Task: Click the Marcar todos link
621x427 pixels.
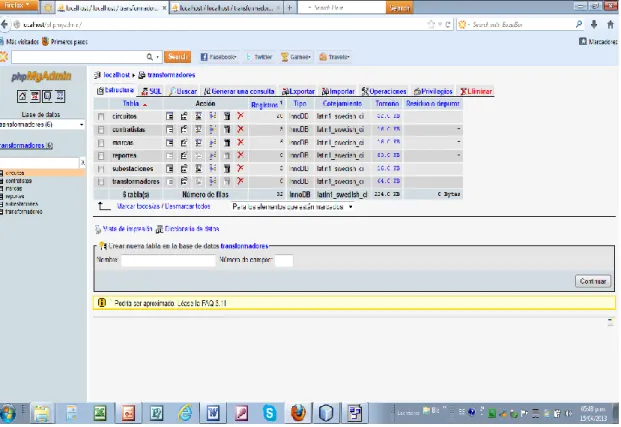Action: click(x=138, y=206)
